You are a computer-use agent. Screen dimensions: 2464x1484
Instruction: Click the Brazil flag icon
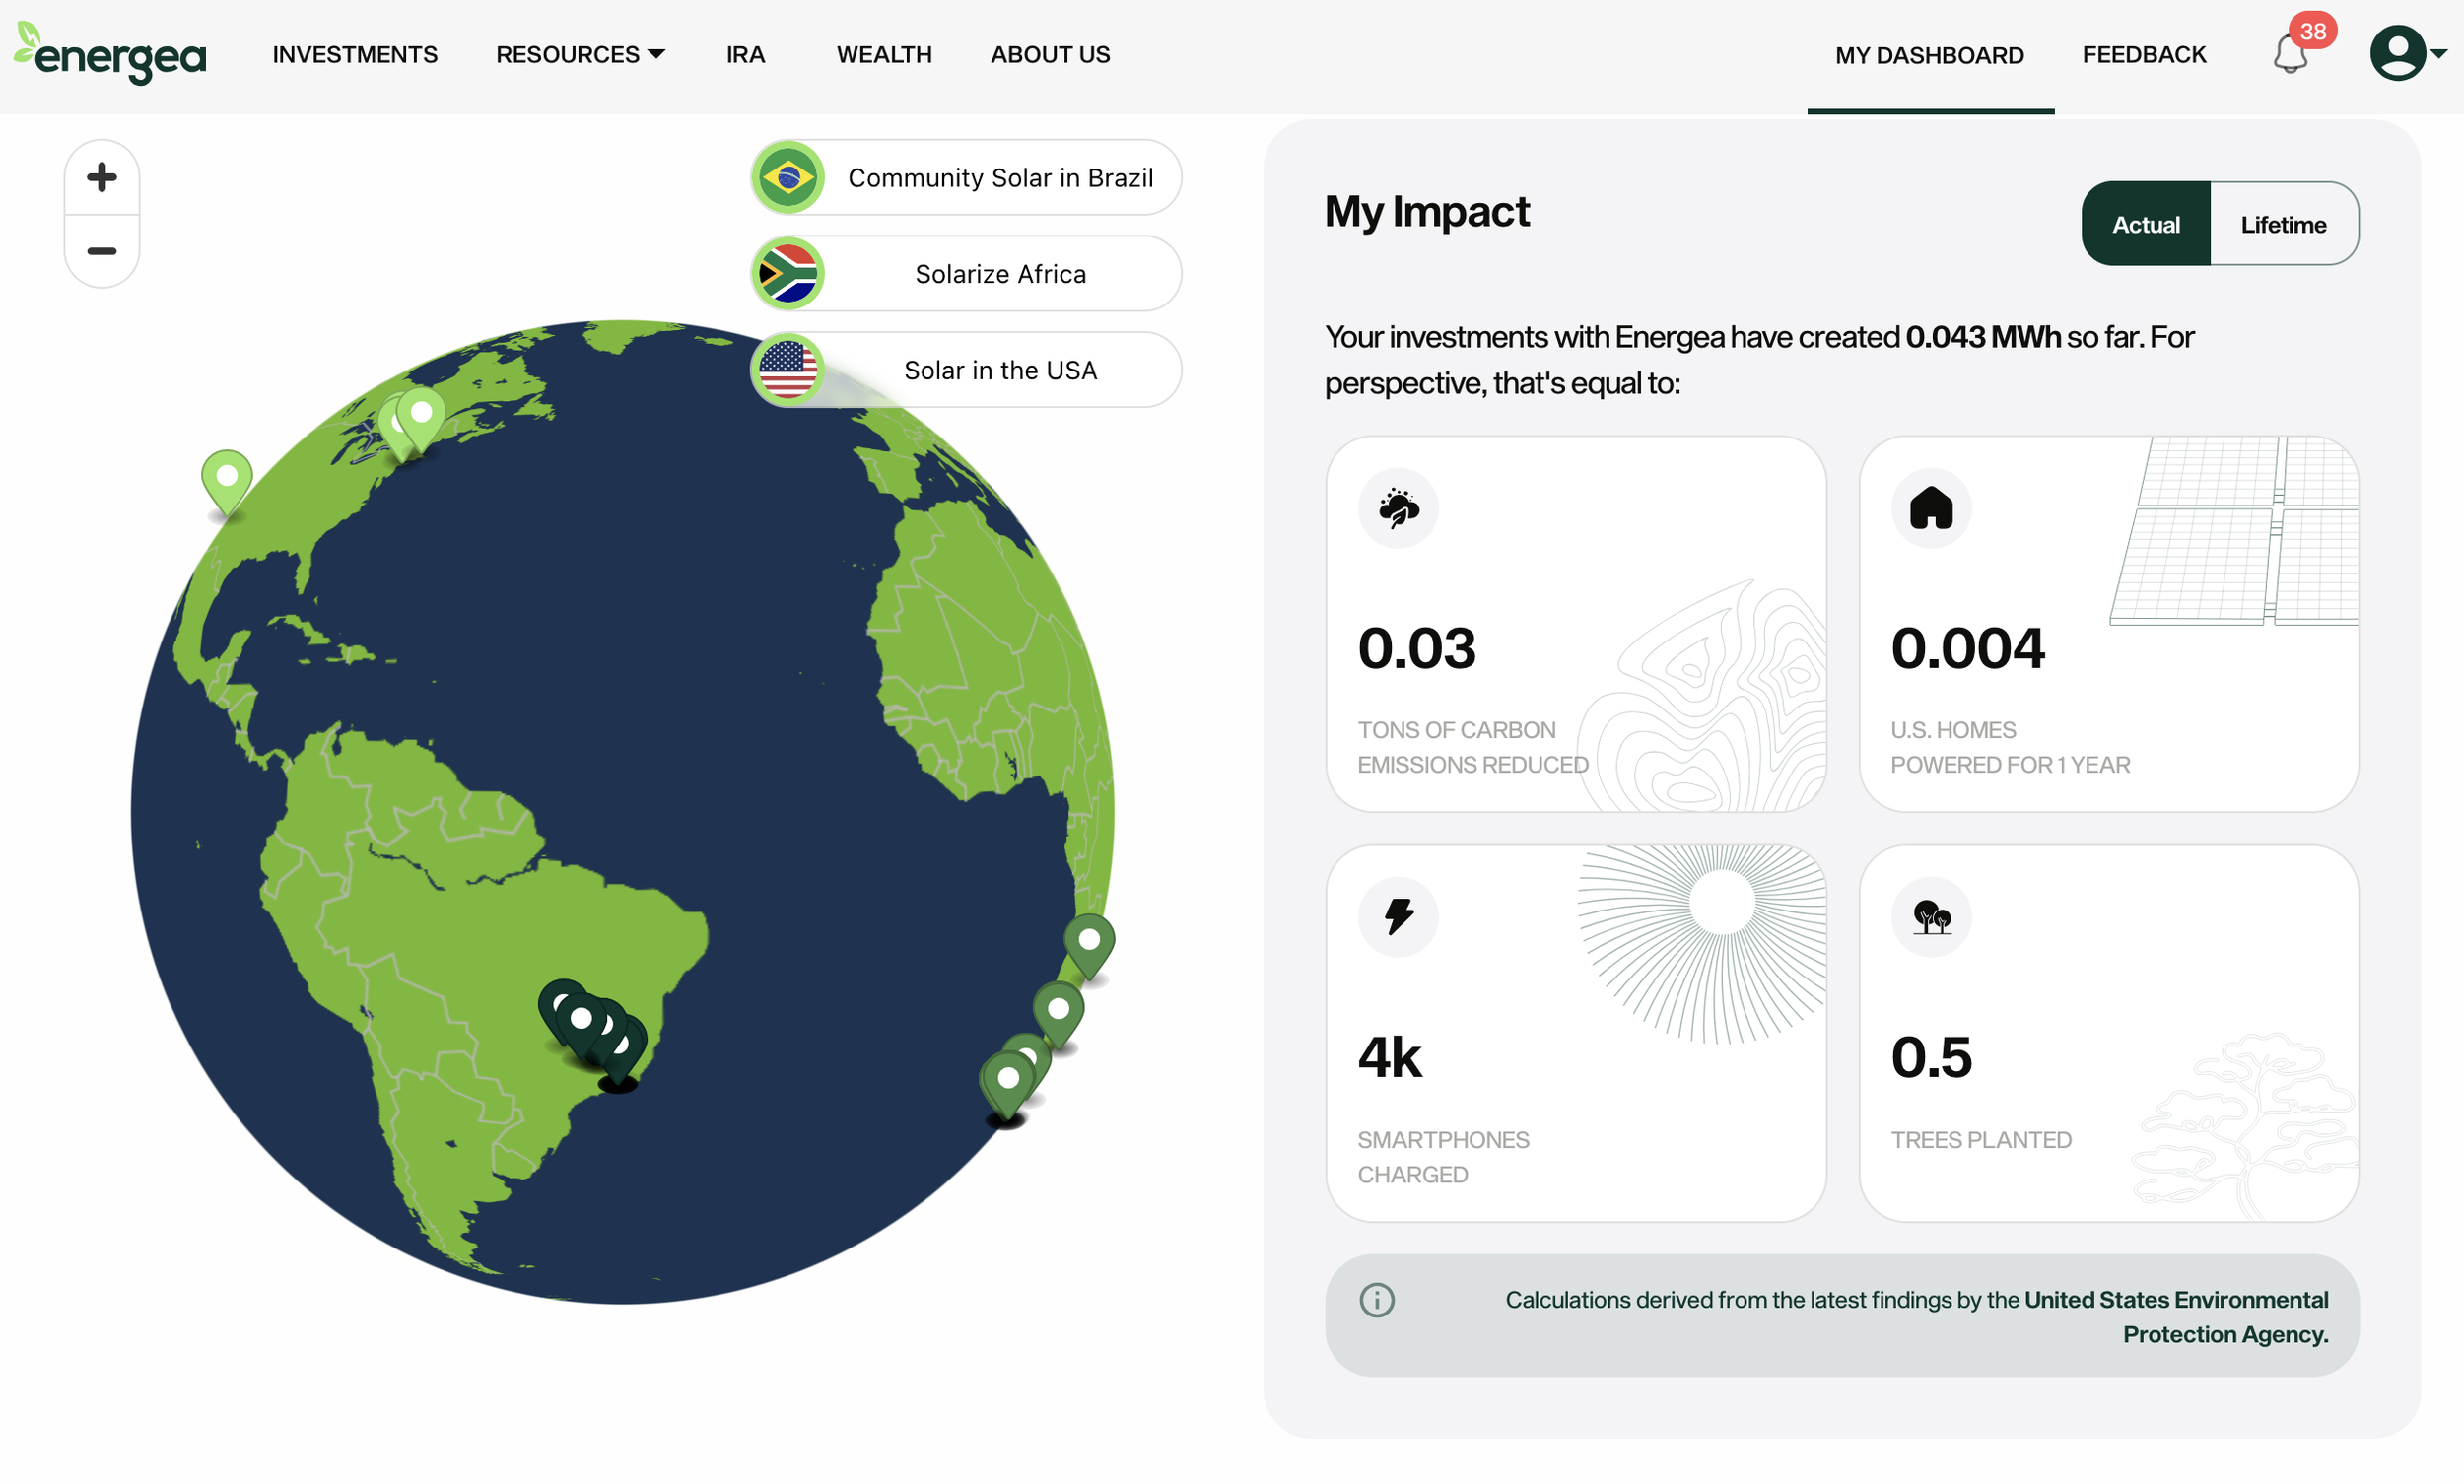pos(788,178)
